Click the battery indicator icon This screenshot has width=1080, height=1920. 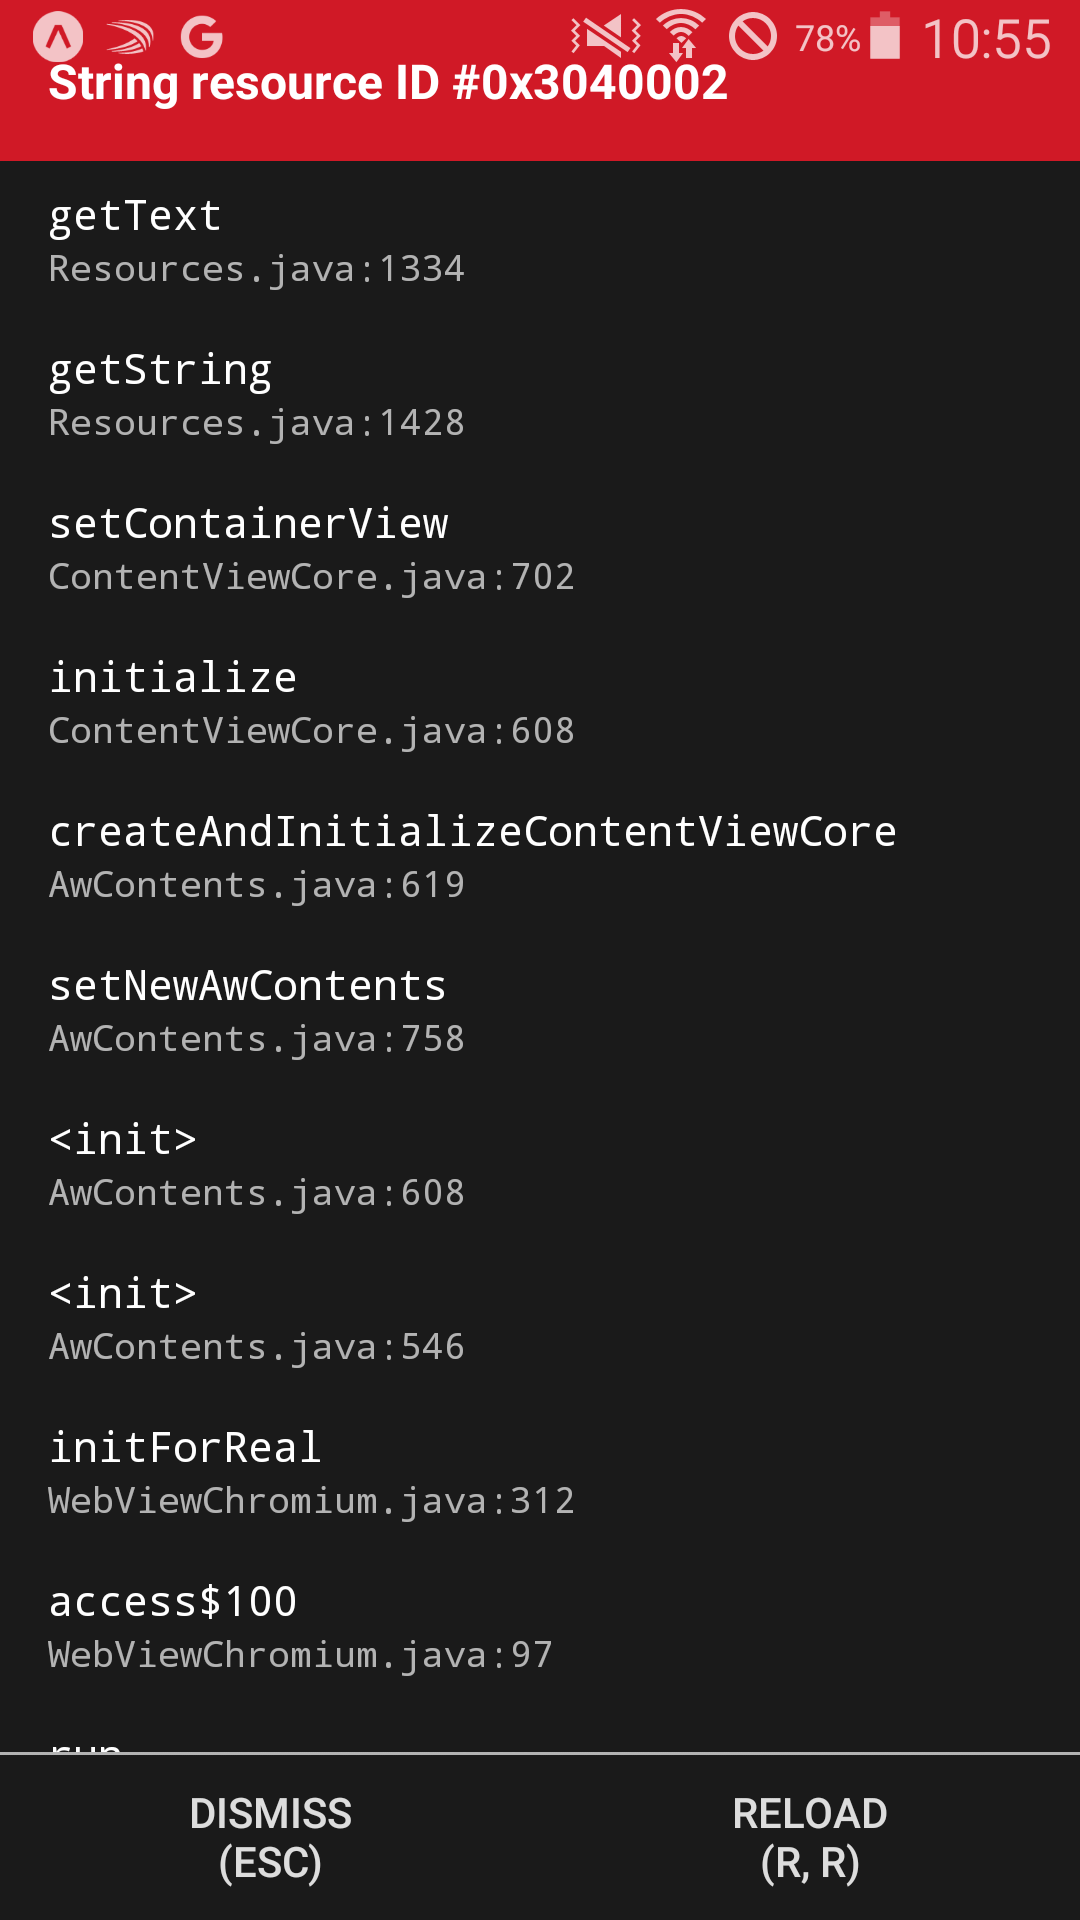point(888,38)
